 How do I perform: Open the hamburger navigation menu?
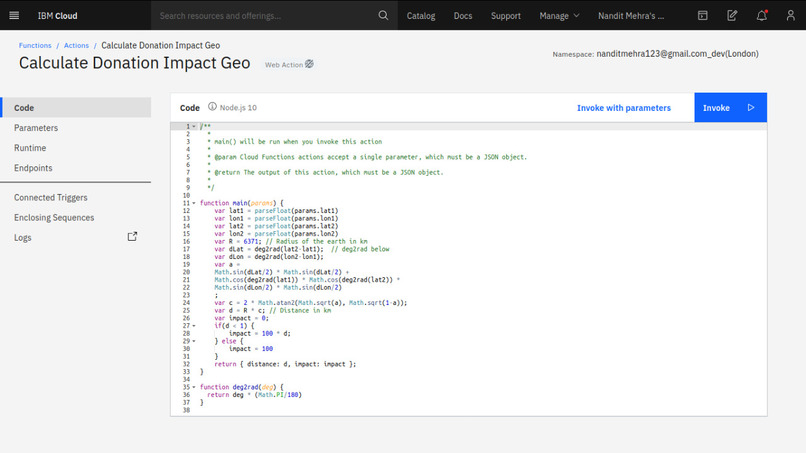point(14,15)
